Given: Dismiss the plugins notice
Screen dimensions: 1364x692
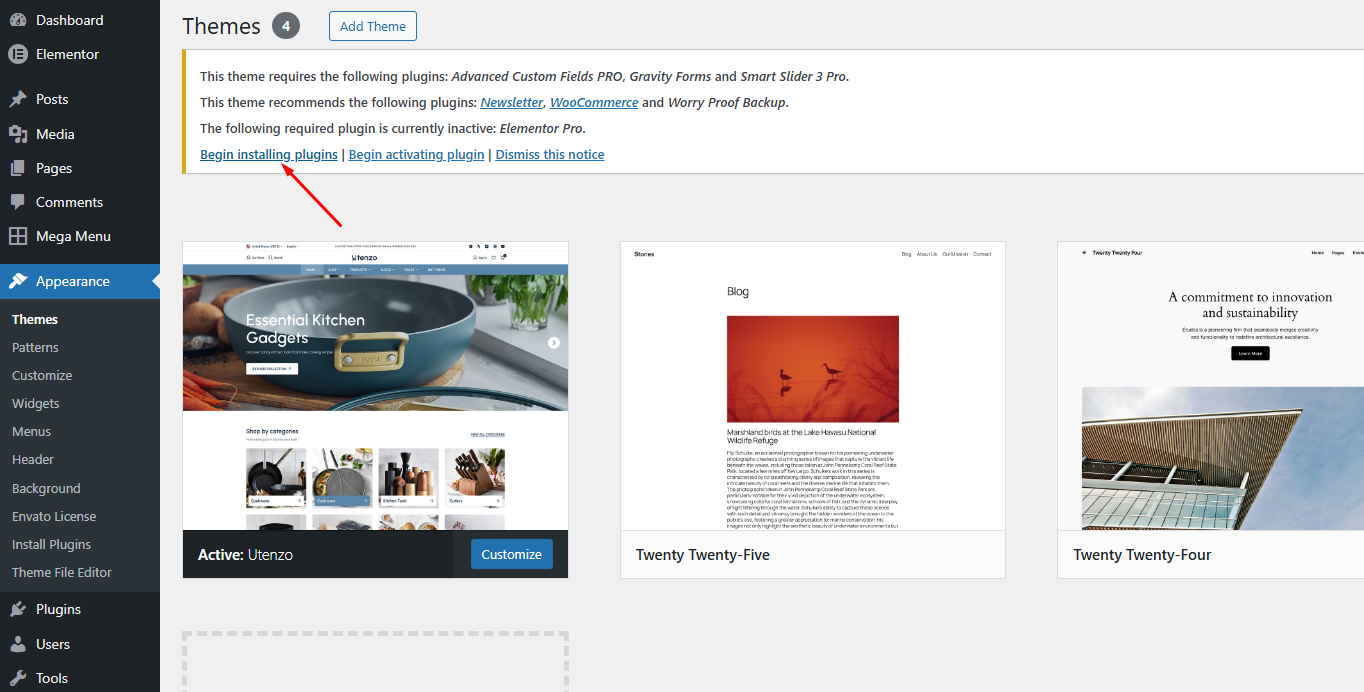Looking at the screenshot, I should (x=549, y=154).
